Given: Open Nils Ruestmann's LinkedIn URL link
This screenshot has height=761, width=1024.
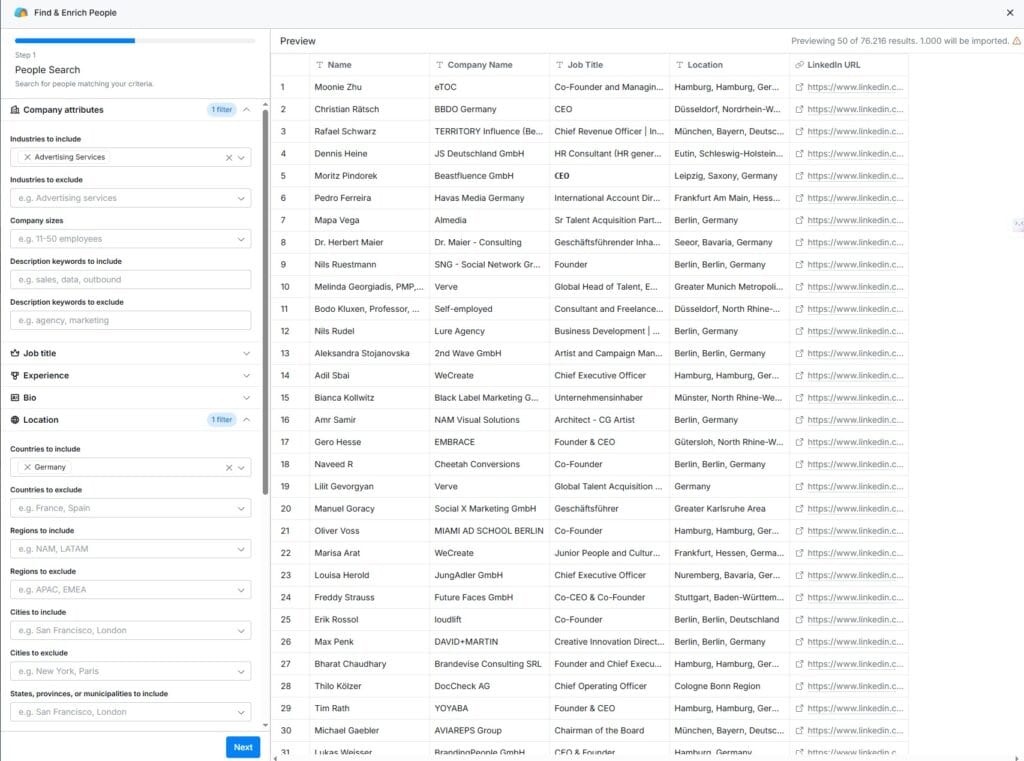Looking at the screenshot, I should 855,265.
